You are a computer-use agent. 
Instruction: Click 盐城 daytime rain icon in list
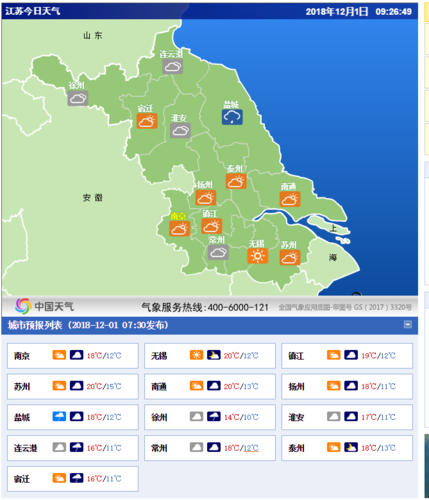[59, 417]
